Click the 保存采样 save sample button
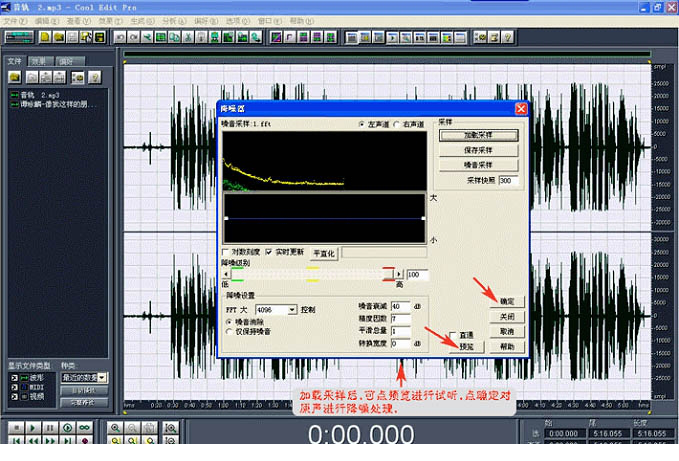The image size is (679, 461). tap(479, 150)
